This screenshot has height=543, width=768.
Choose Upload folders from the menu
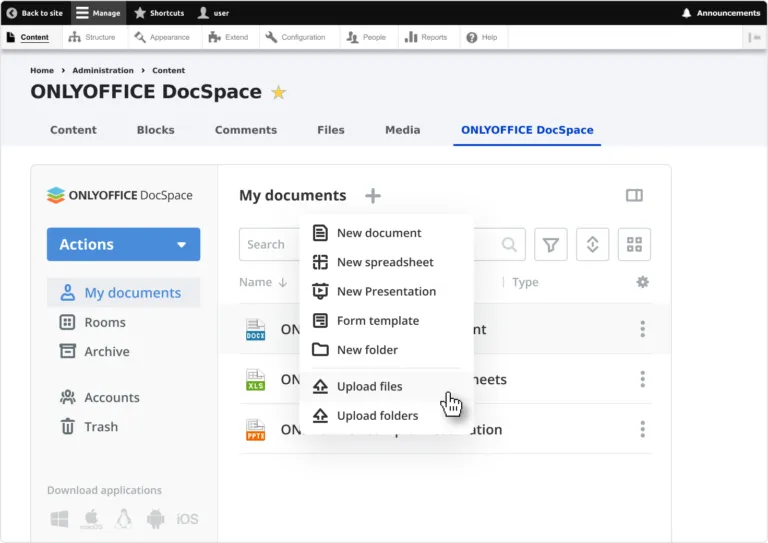386,416
